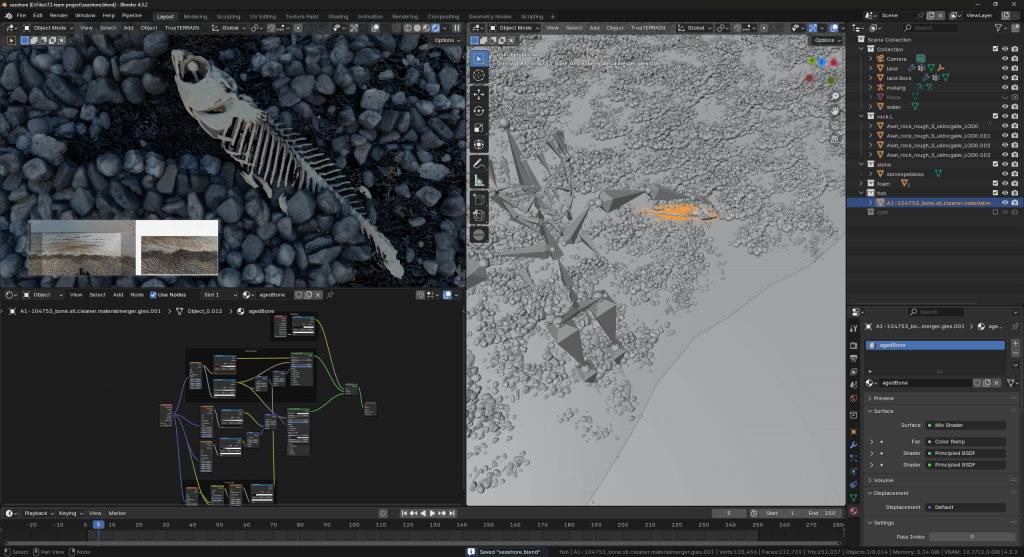Open the Object Mode dropdown in right viewport
The height and width of the screenshot is (557, 1024).
click(518, 28)
